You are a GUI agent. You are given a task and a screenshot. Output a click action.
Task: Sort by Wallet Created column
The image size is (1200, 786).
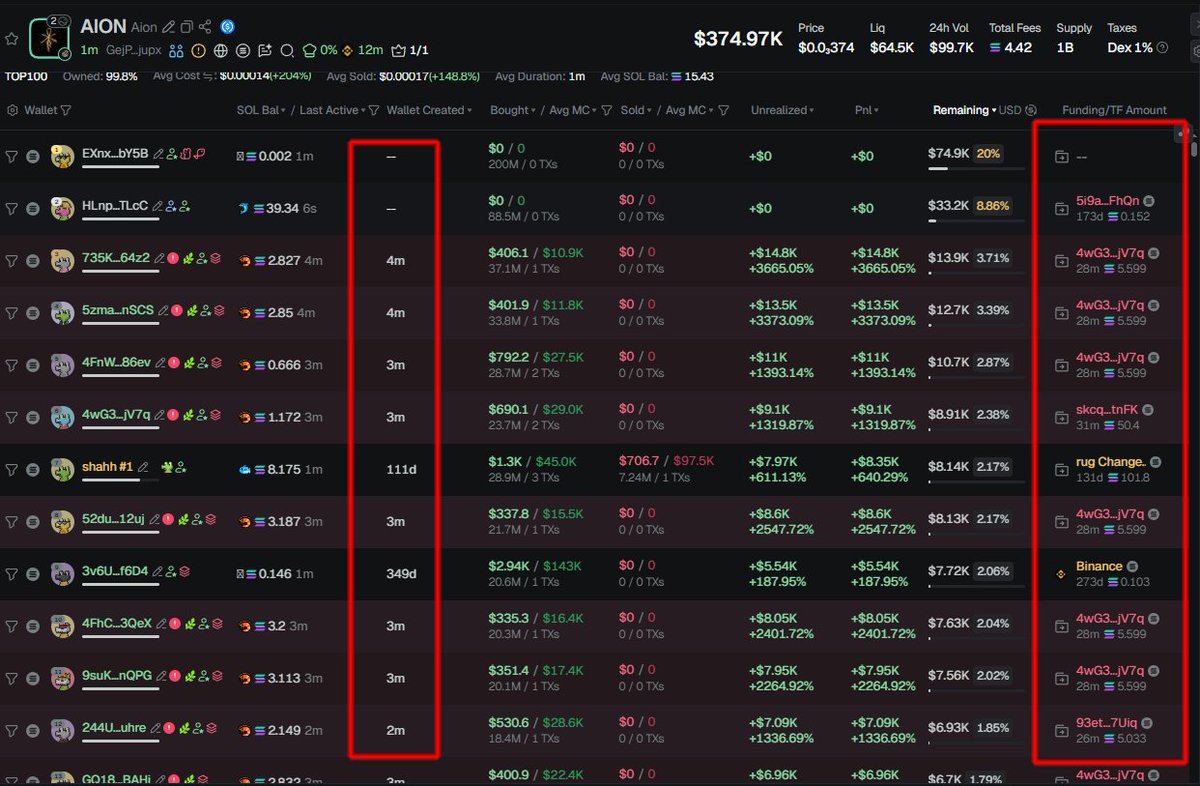click(x=429, y=110)
